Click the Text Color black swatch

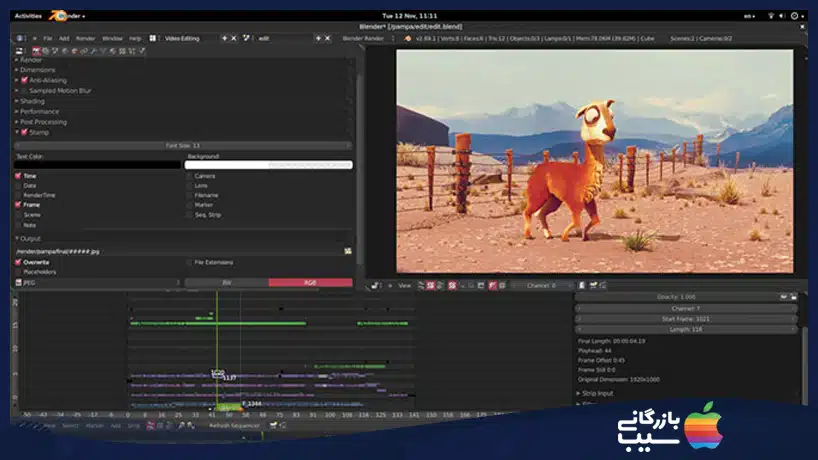(98, 165)
